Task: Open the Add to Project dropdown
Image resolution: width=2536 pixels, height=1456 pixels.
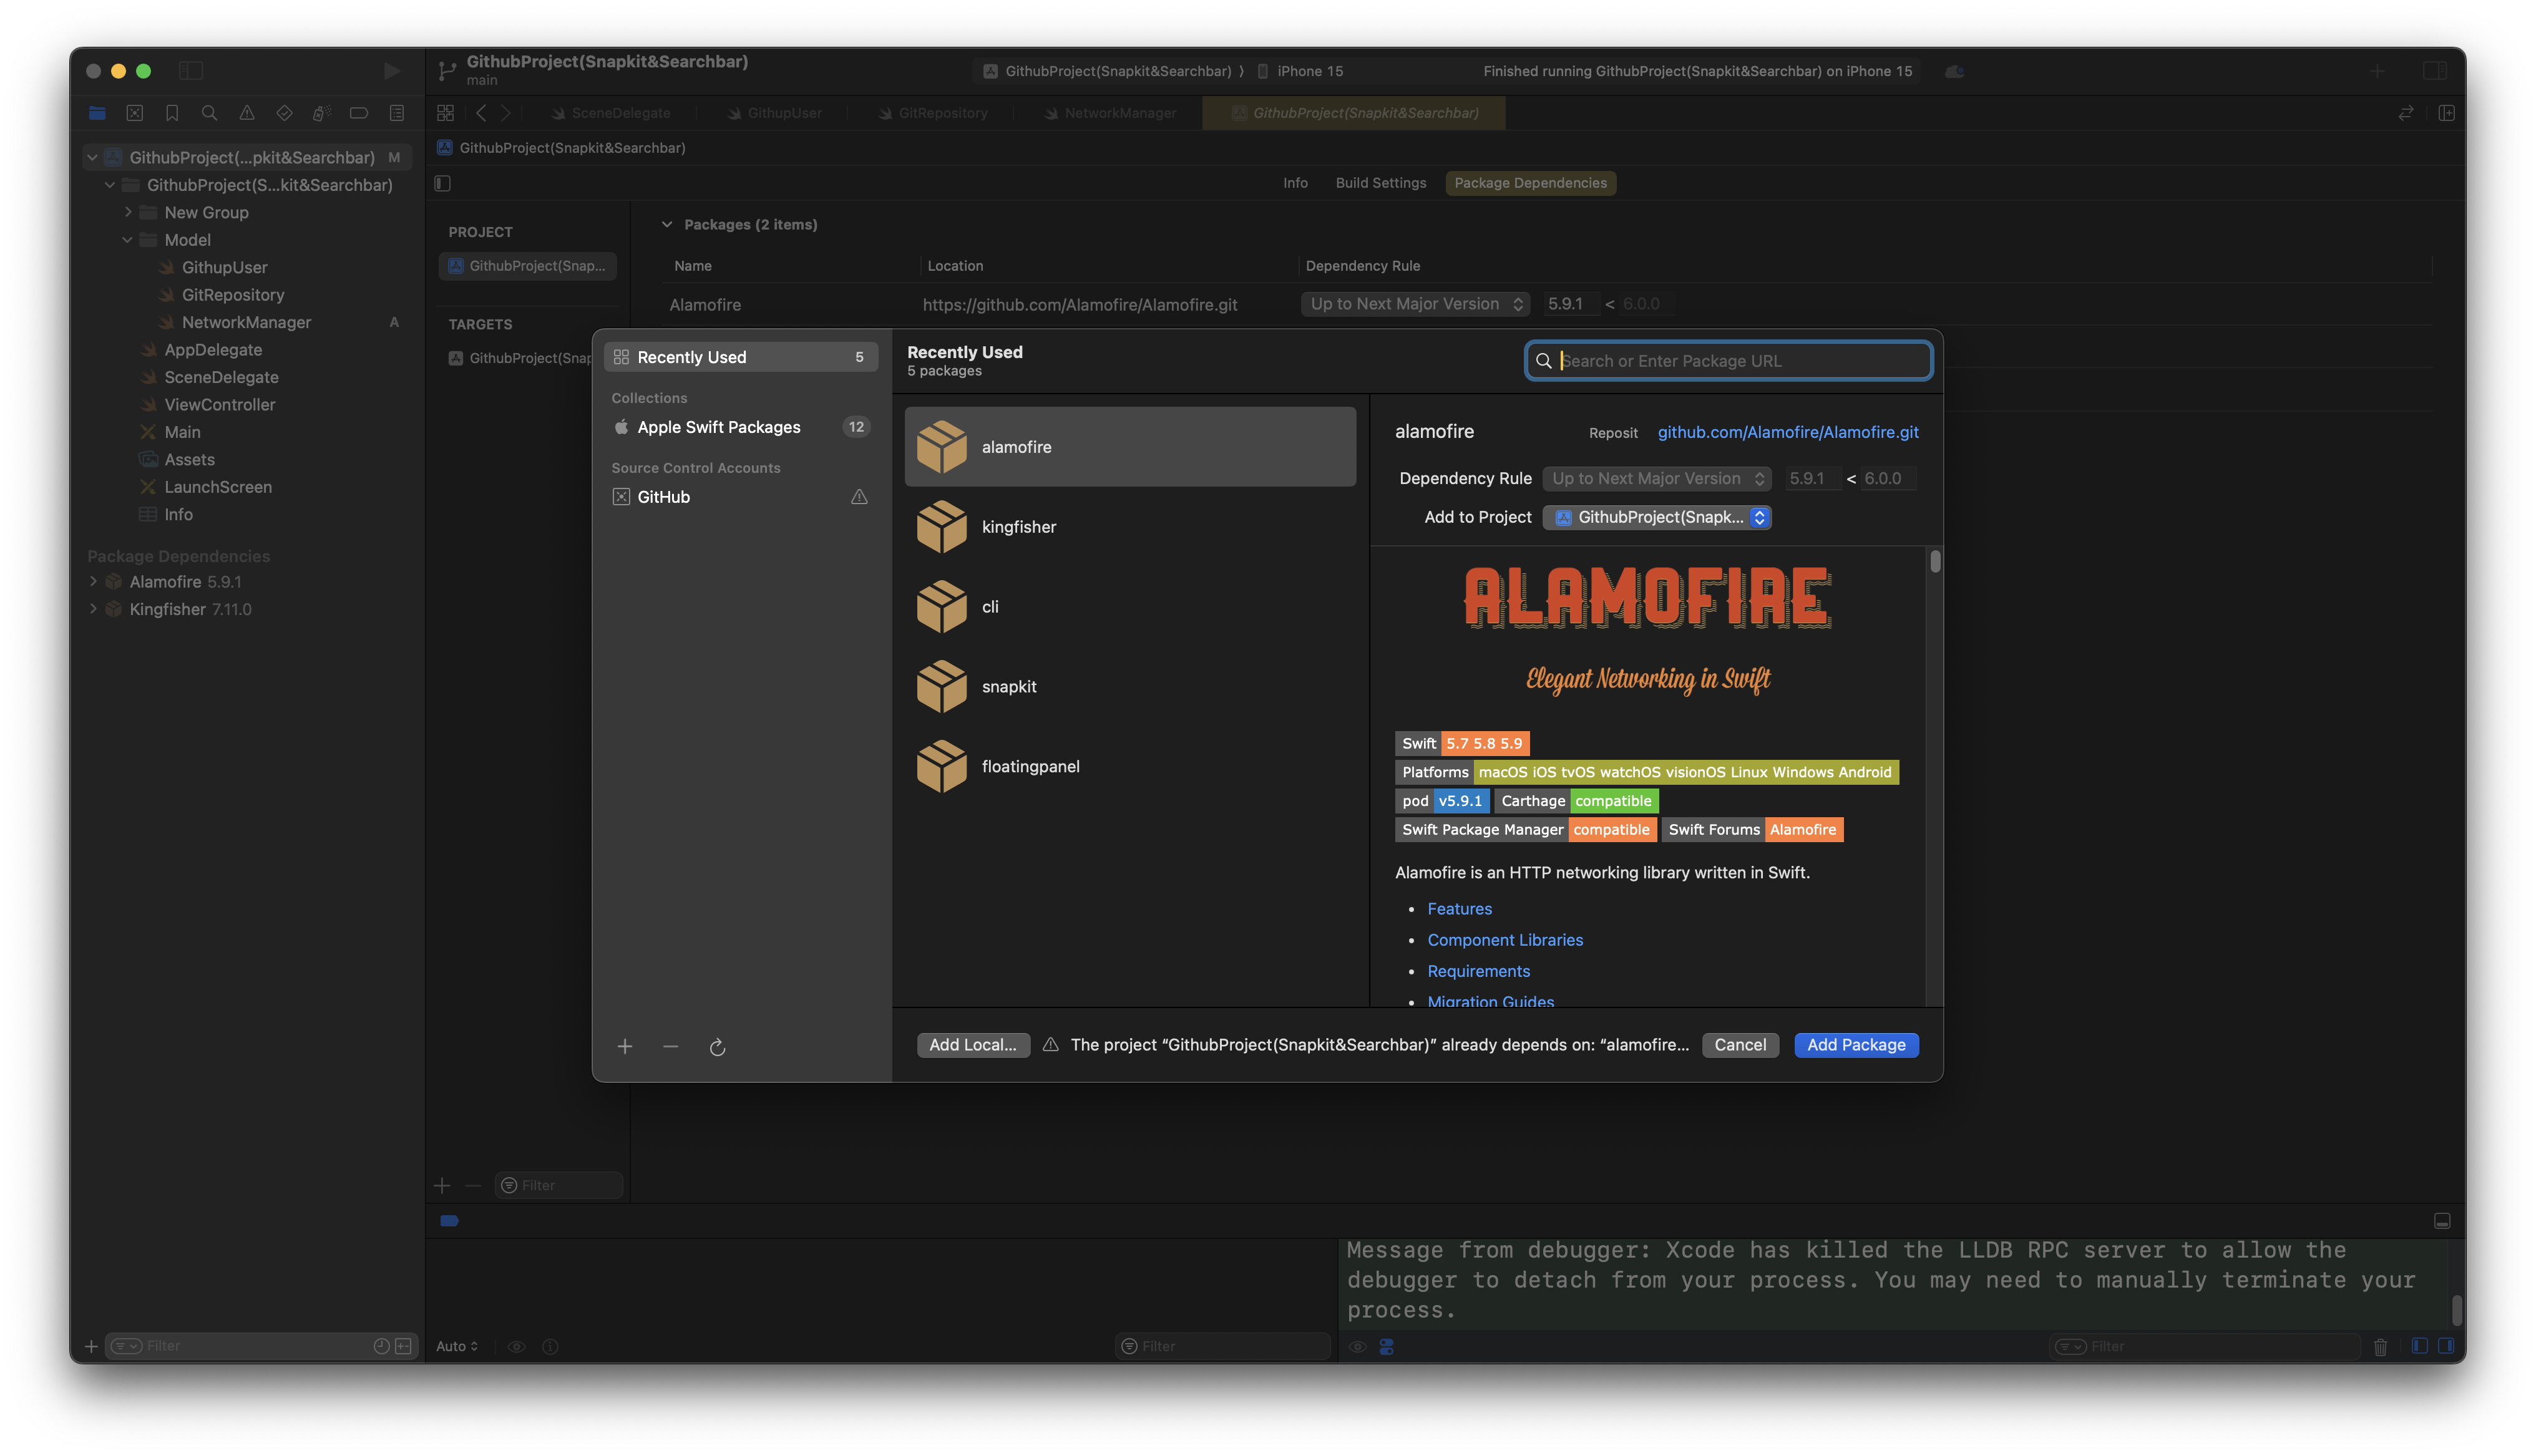Action: (x=1657, y=517)
